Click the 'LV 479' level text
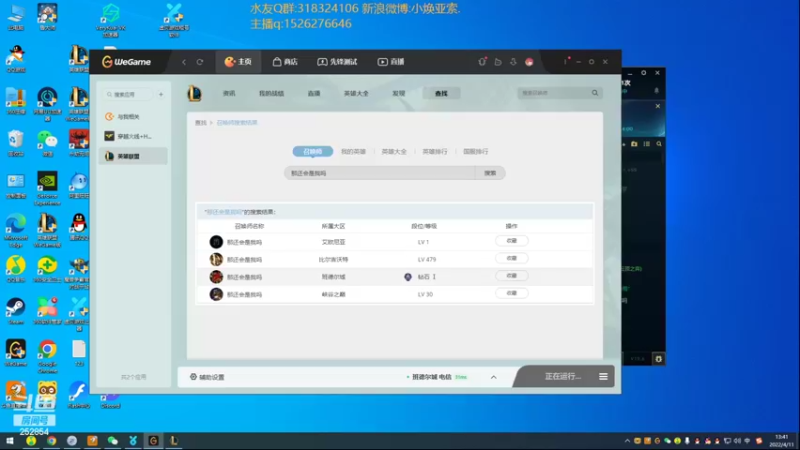Screen dimensions: 800x450 point(427,259)
